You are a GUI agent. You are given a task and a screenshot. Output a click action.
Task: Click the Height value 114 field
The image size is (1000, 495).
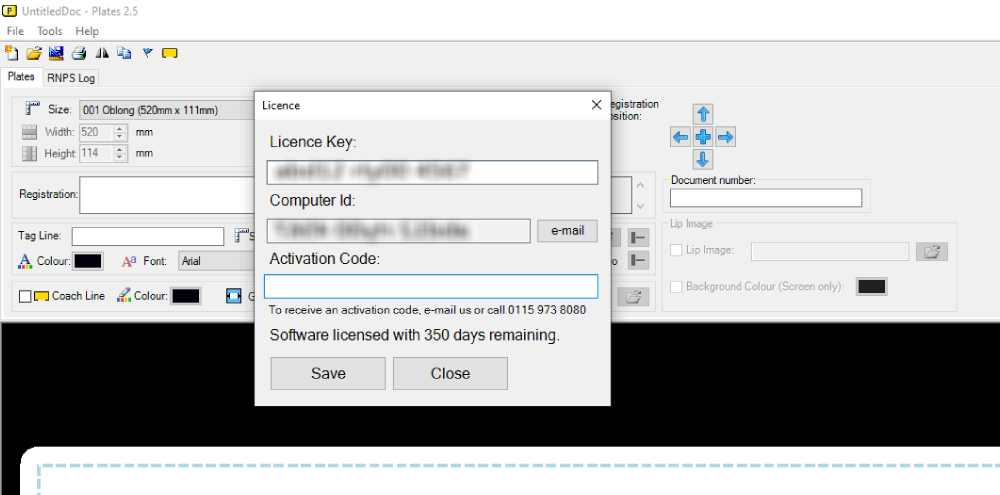96,153
